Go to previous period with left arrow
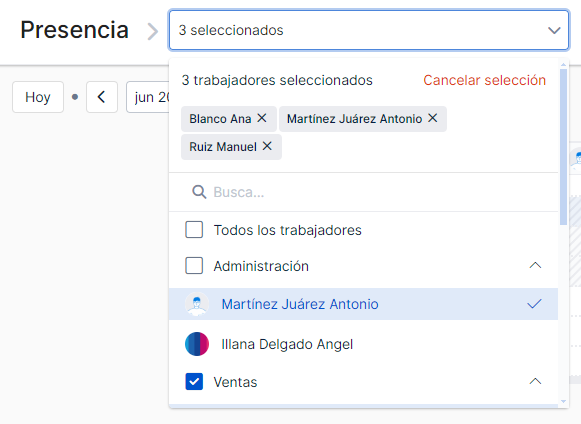 [102, 97]
